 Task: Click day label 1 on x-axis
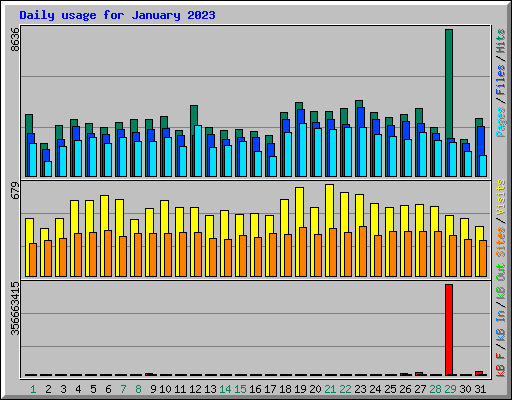tap(33, 389)
